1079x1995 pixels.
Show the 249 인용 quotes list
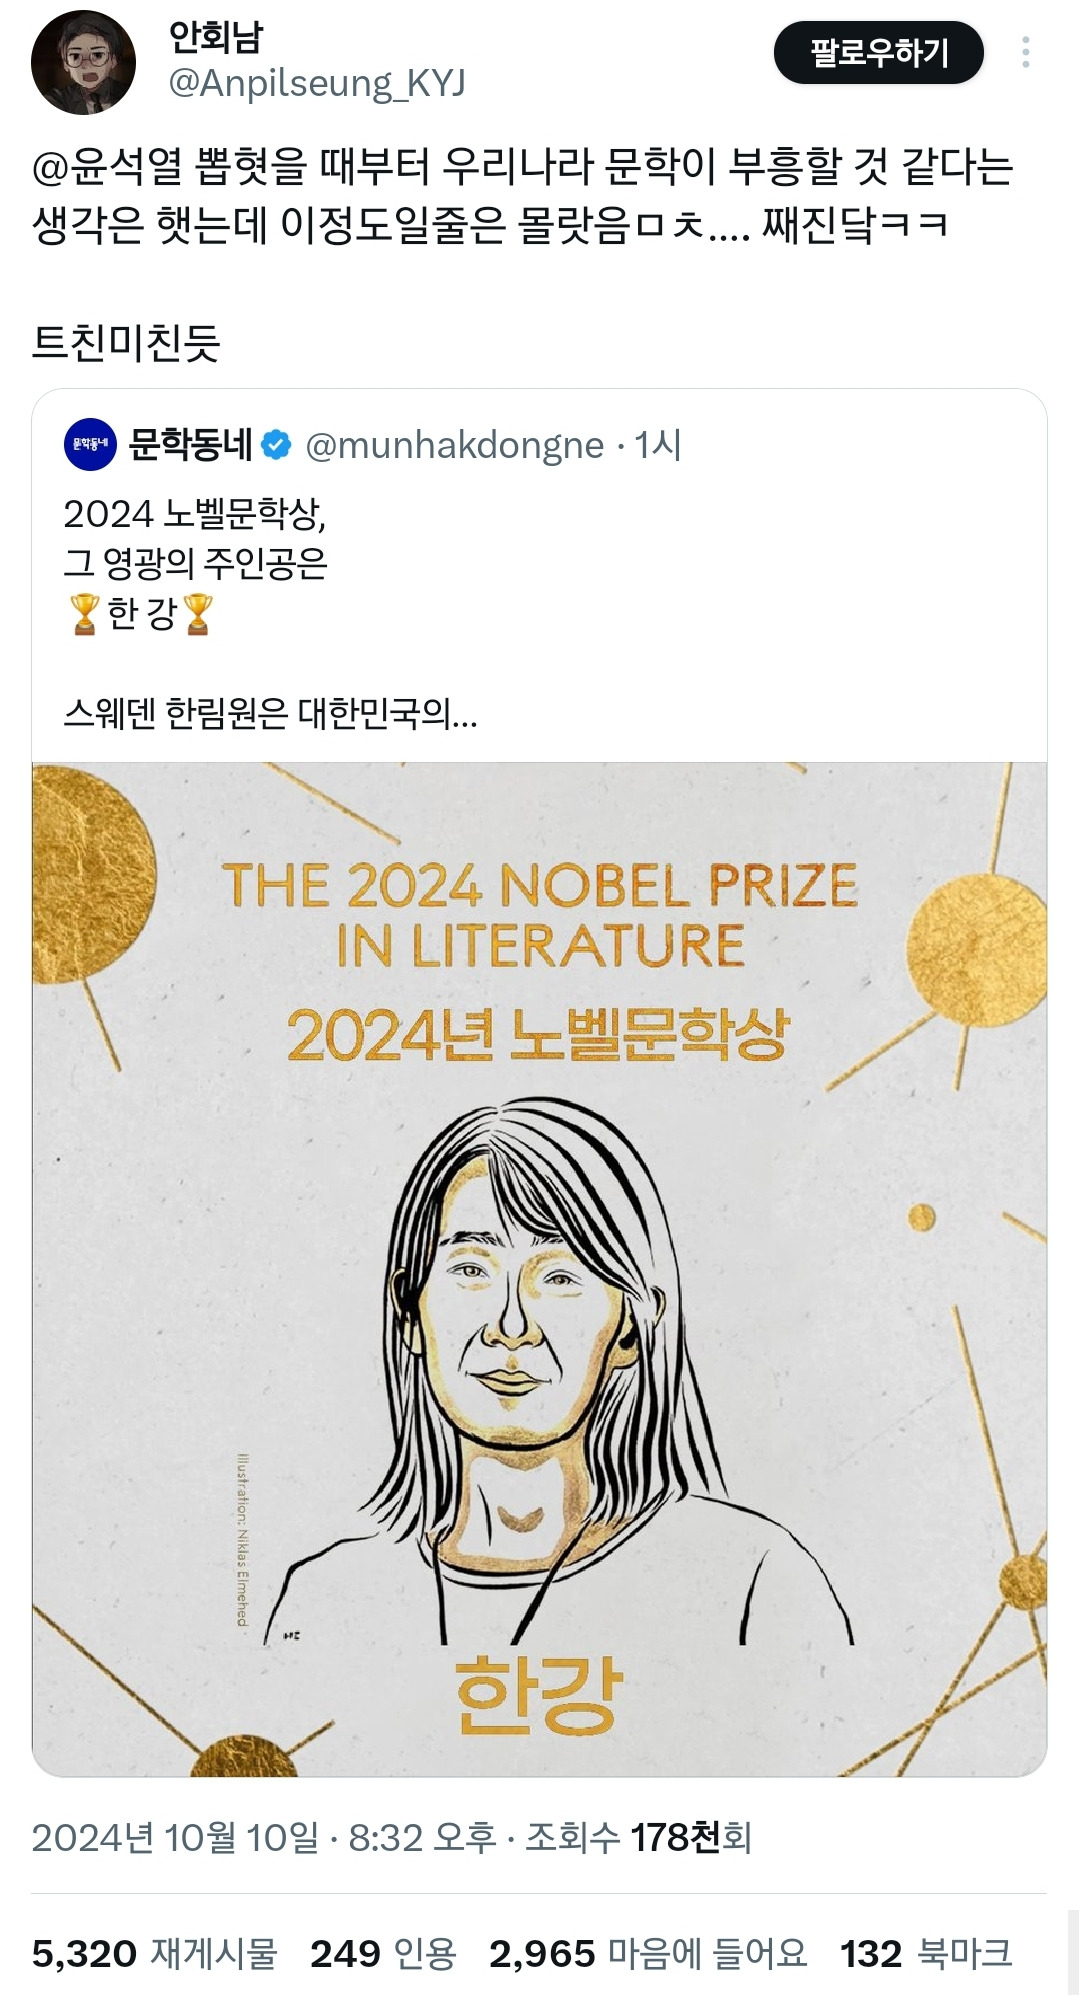coord(383,1953)
